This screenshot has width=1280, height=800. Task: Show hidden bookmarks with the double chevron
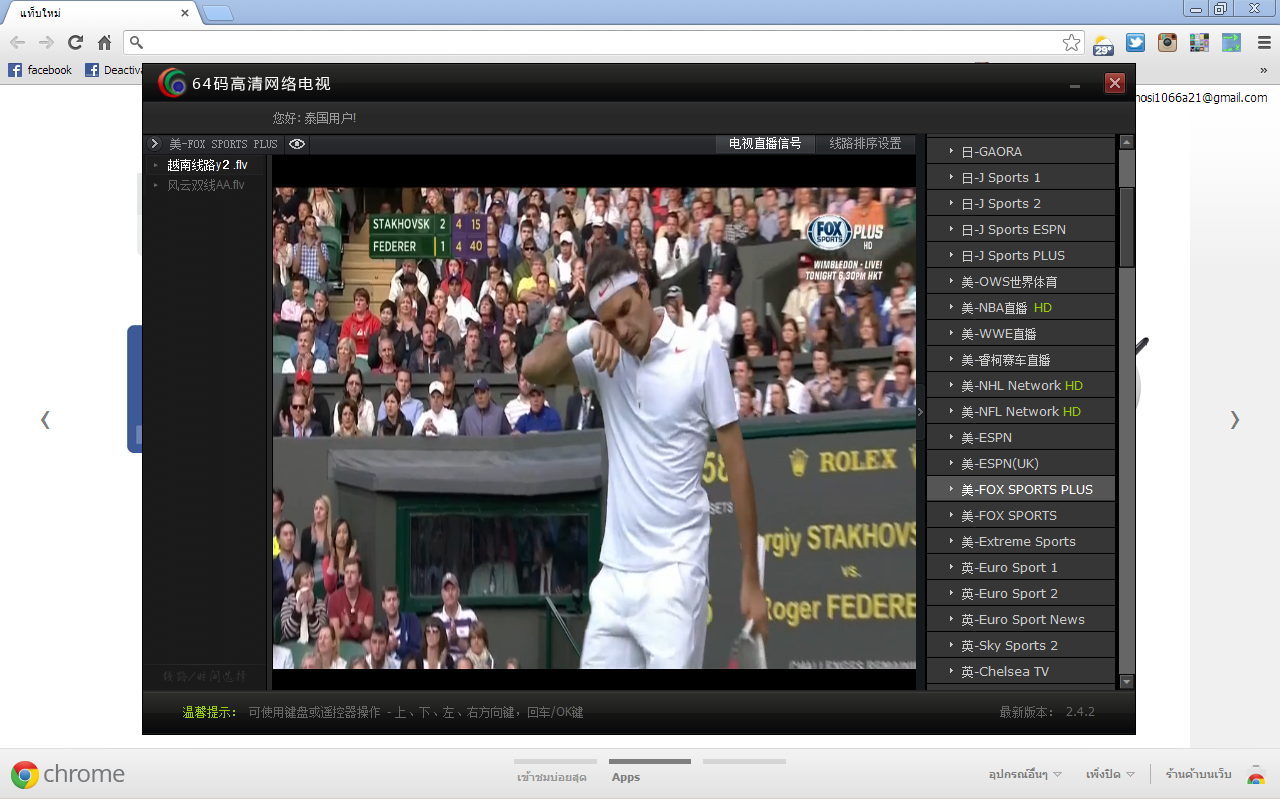click(1263, 70)
